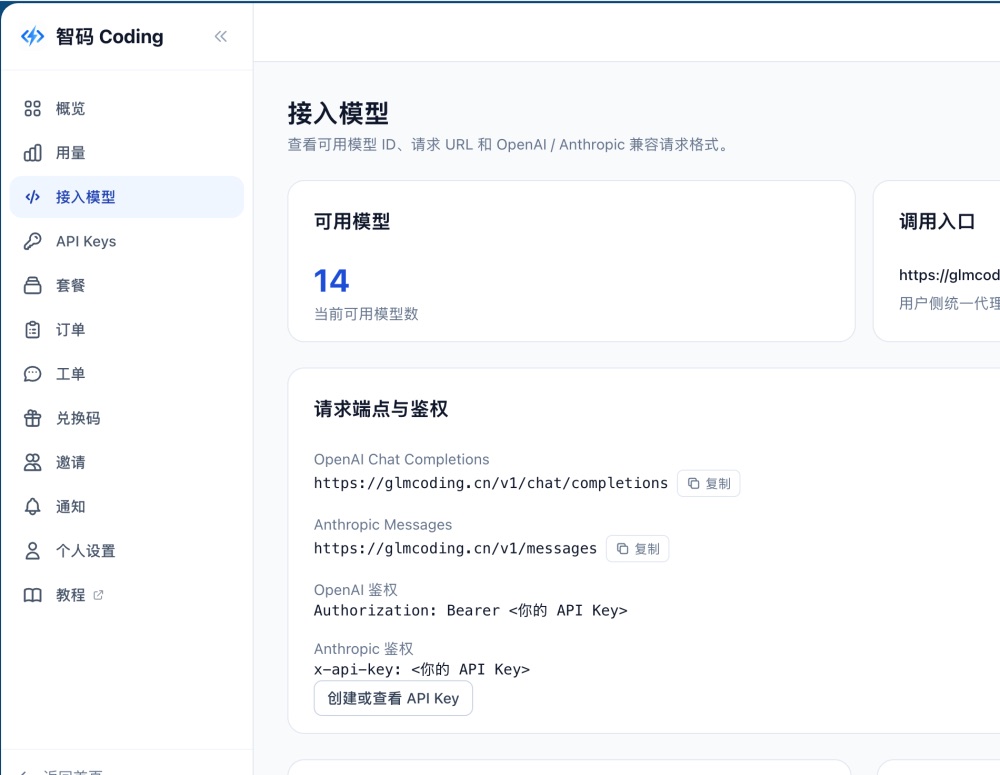Select 接入模型 in the sidebar

click(127, 197)
